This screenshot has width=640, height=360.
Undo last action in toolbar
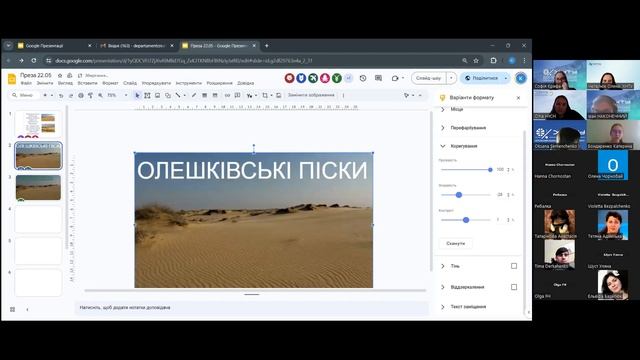[x=61, y=96]
